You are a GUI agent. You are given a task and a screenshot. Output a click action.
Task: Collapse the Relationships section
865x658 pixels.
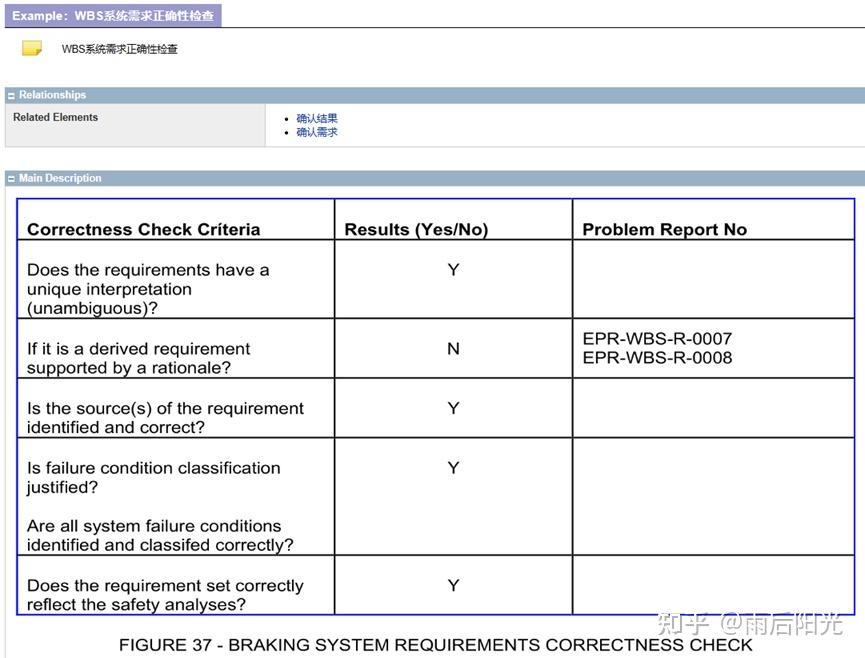[x=11, y=95]
